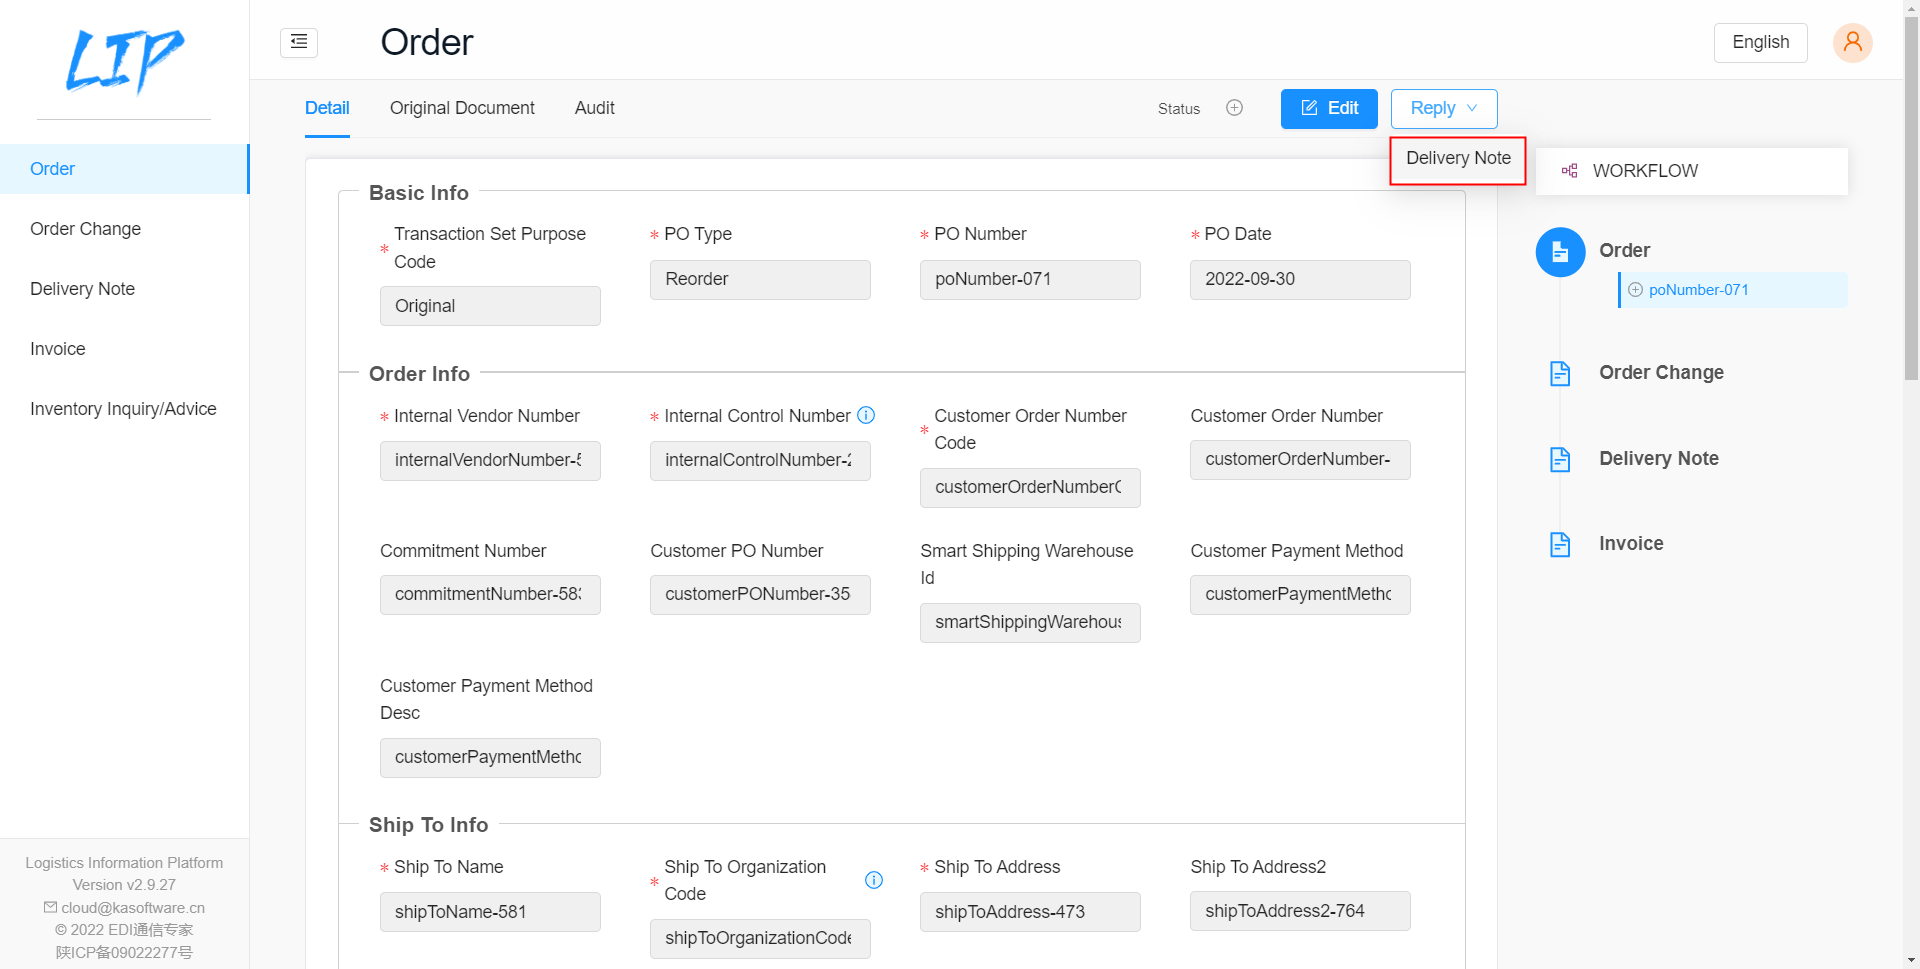Select Order heading in workflow panel
1920x969 pixels.
(1624, 251)
